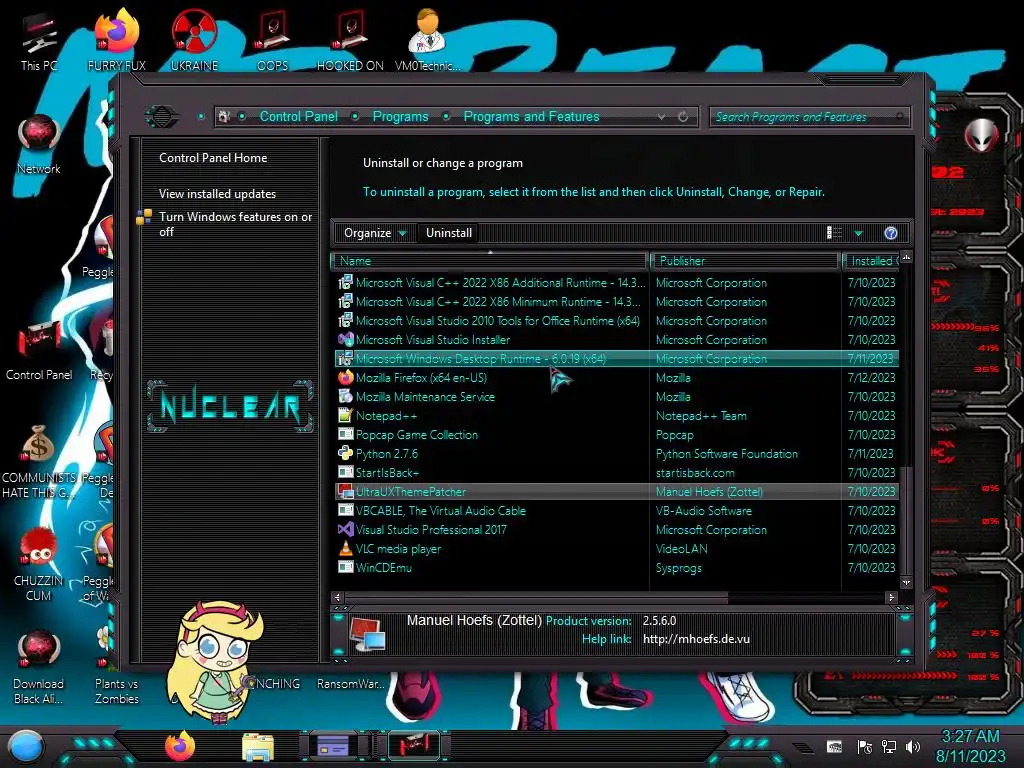Screen dimensions: 1024x768
Task: Sort by Publisher column header
Action: 744,261
